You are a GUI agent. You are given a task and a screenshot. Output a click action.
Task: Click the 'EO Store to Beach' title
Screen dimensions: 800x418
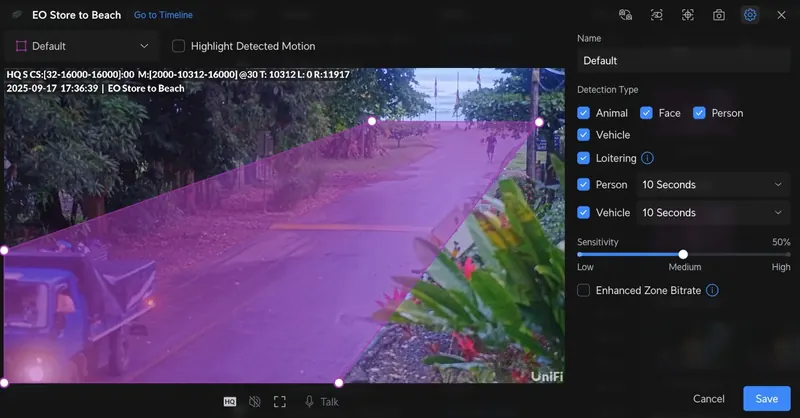pos(77,15)
